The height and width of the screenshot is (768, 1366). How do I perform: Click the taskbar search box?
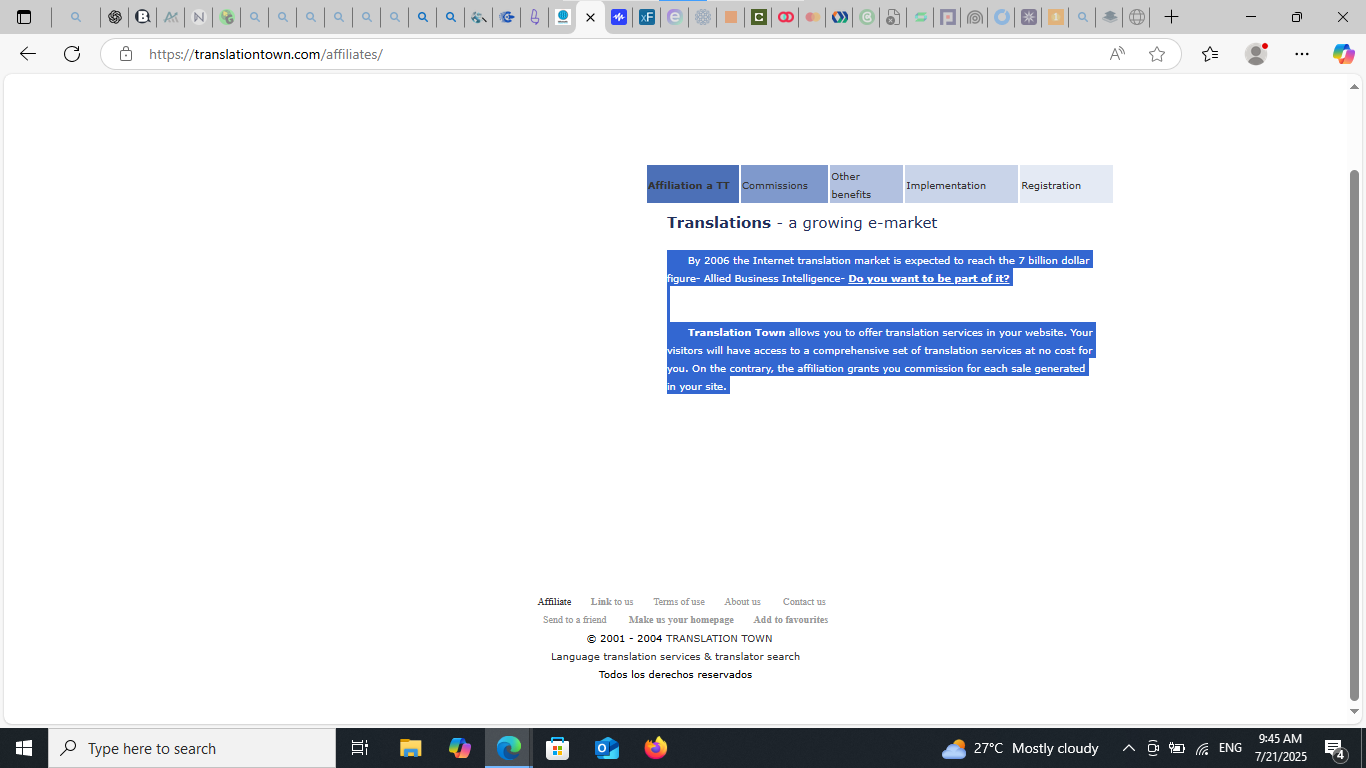pyautogui.click(x=192, y=748)
